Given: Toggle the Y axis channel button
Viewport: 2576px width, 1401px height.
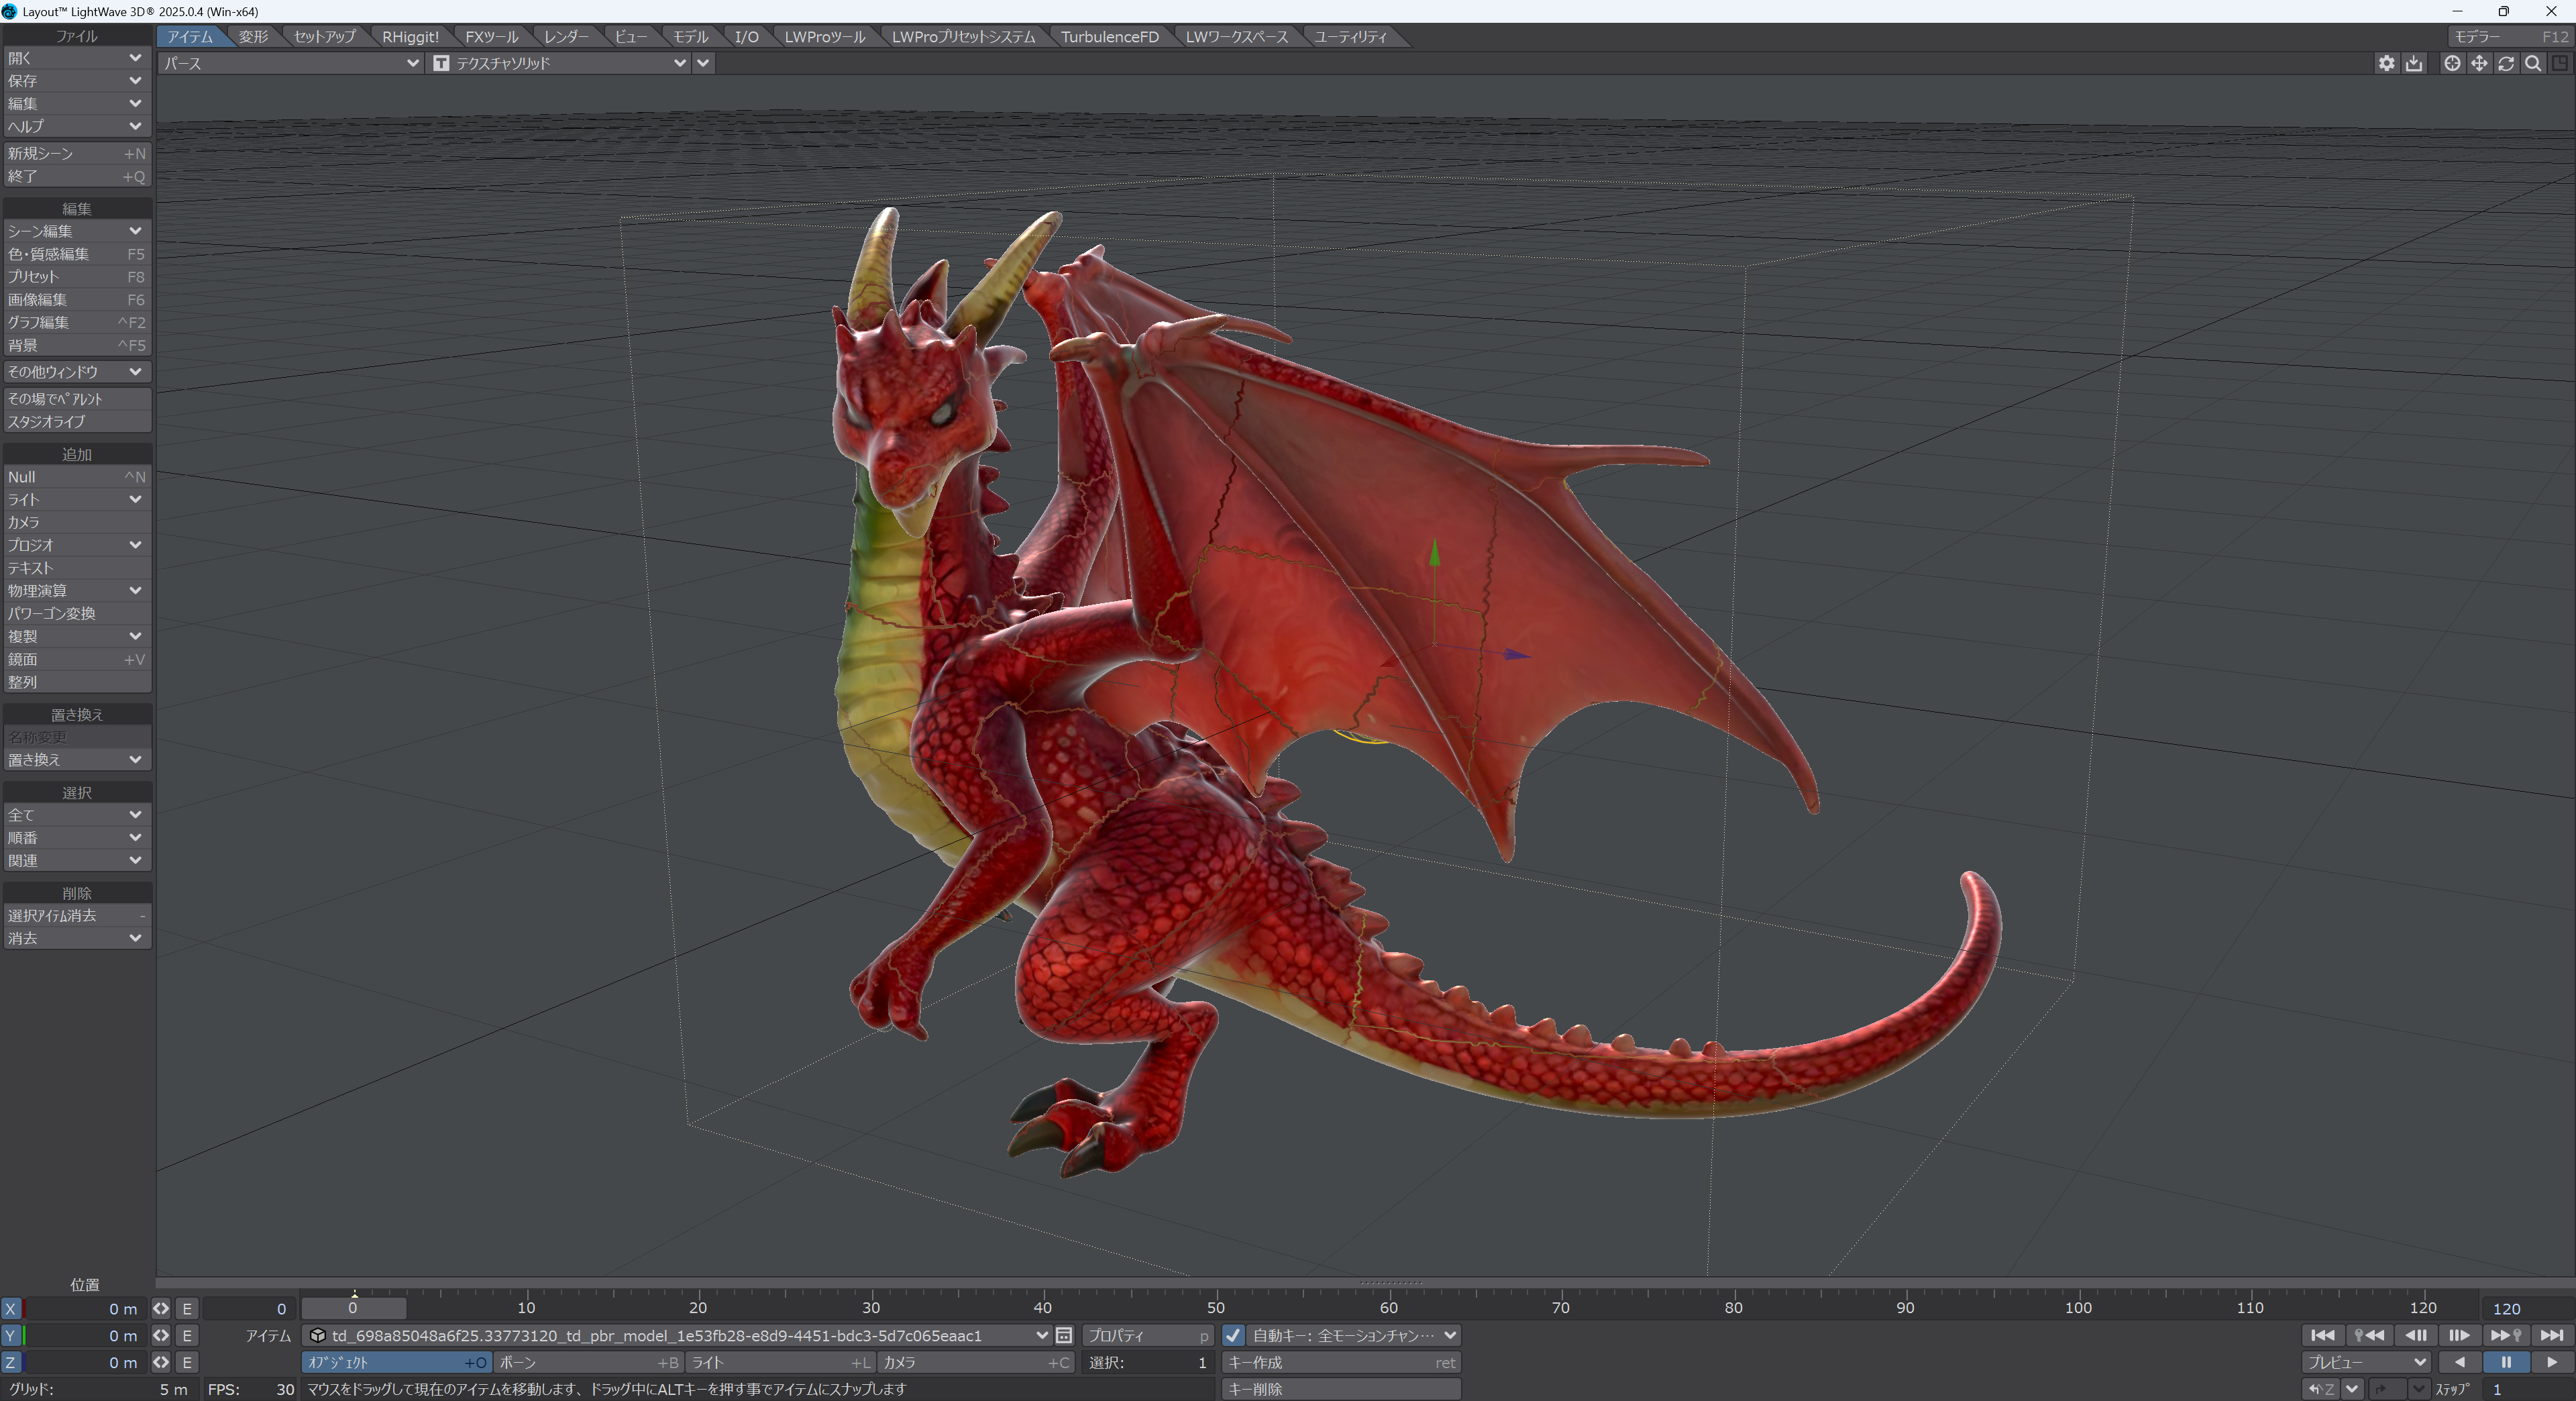Looking at the screenshot, I should [11, 1336].
